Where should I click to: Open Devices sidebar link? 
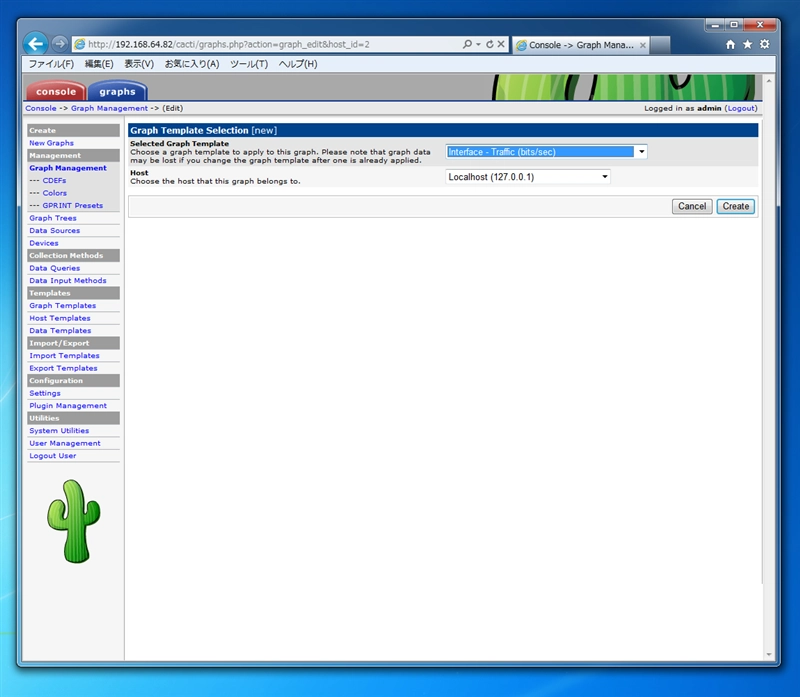[x=44, y=243]
